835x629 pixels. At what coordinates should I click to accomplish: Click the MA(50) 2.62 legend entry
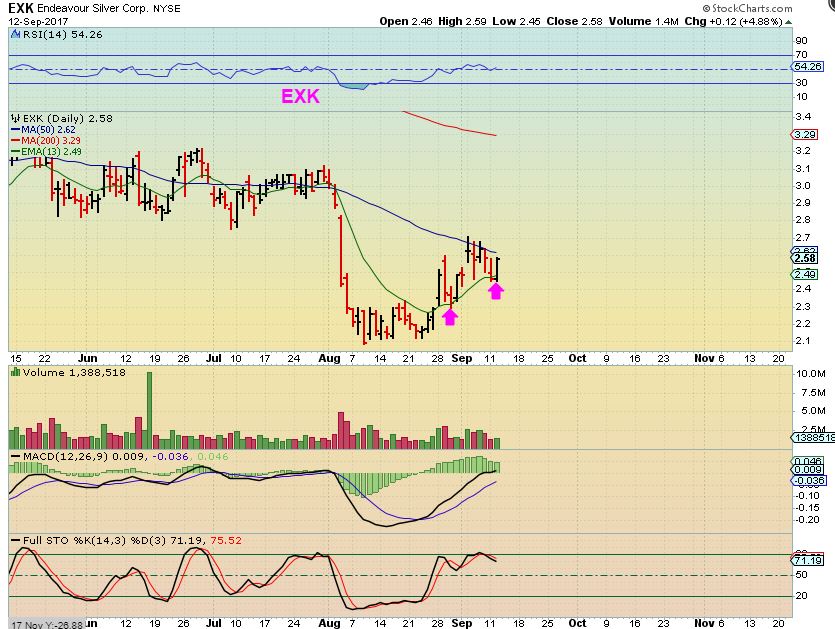[x=48, y=130]
